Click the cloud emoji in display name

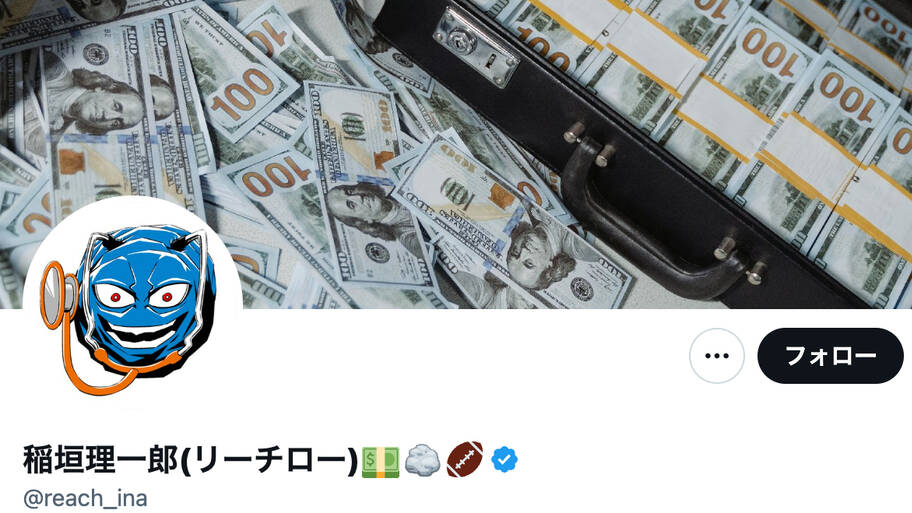pyautogui.click(x=423, y=460)
